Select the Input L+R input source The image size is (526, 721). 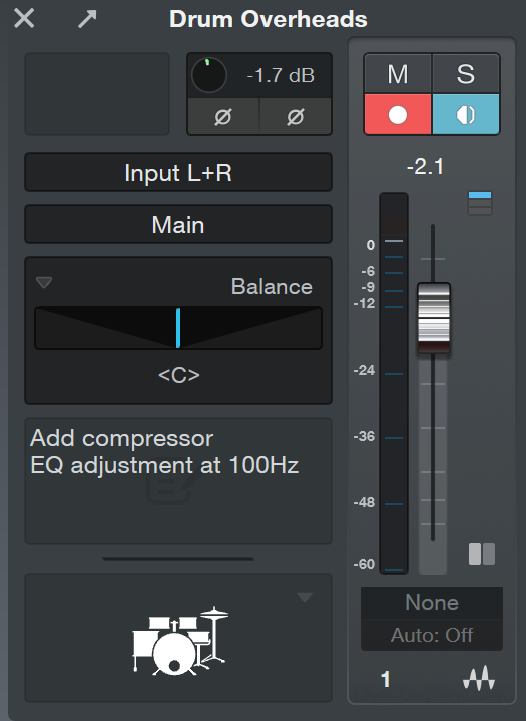[178, 172]
